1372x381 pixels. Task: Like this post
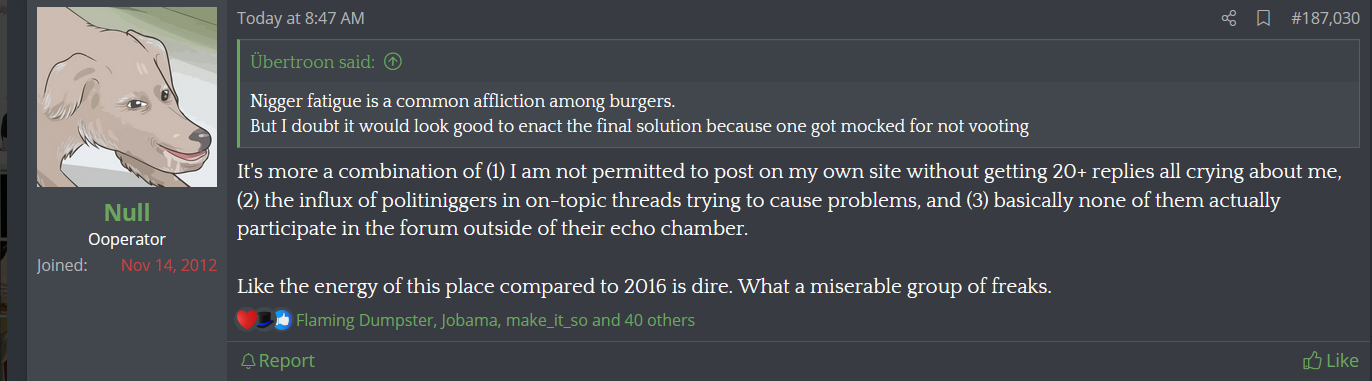(x=1331, y=361)
